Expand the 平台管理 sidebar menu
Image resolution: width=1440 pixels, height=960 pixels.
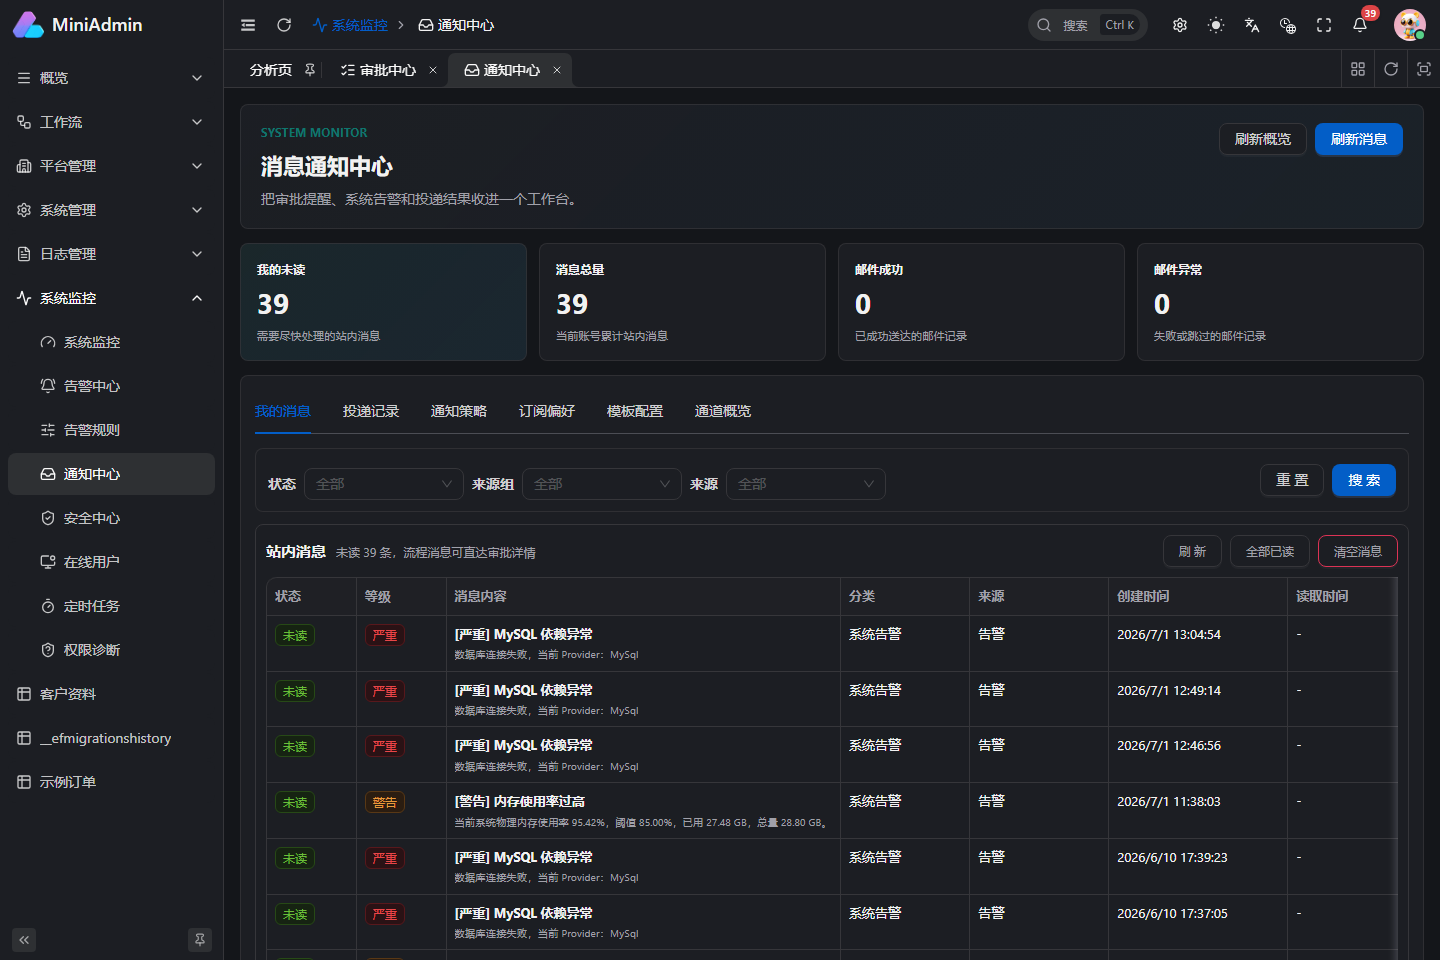(x=111, y=166)
